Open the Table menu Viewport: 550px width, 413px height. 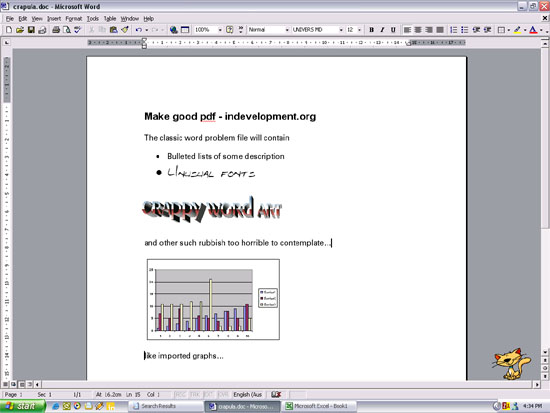click(110, 19)
